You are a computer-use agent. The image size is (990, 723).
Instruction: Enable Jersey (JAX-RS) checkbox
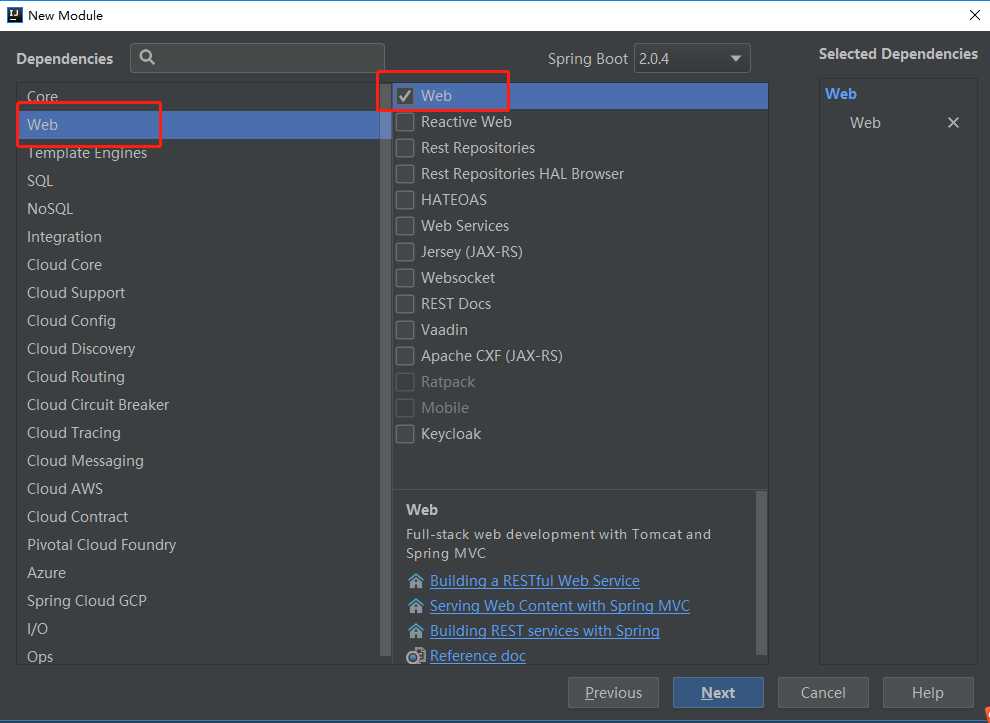pyautogui.click(x=405, y=252)
